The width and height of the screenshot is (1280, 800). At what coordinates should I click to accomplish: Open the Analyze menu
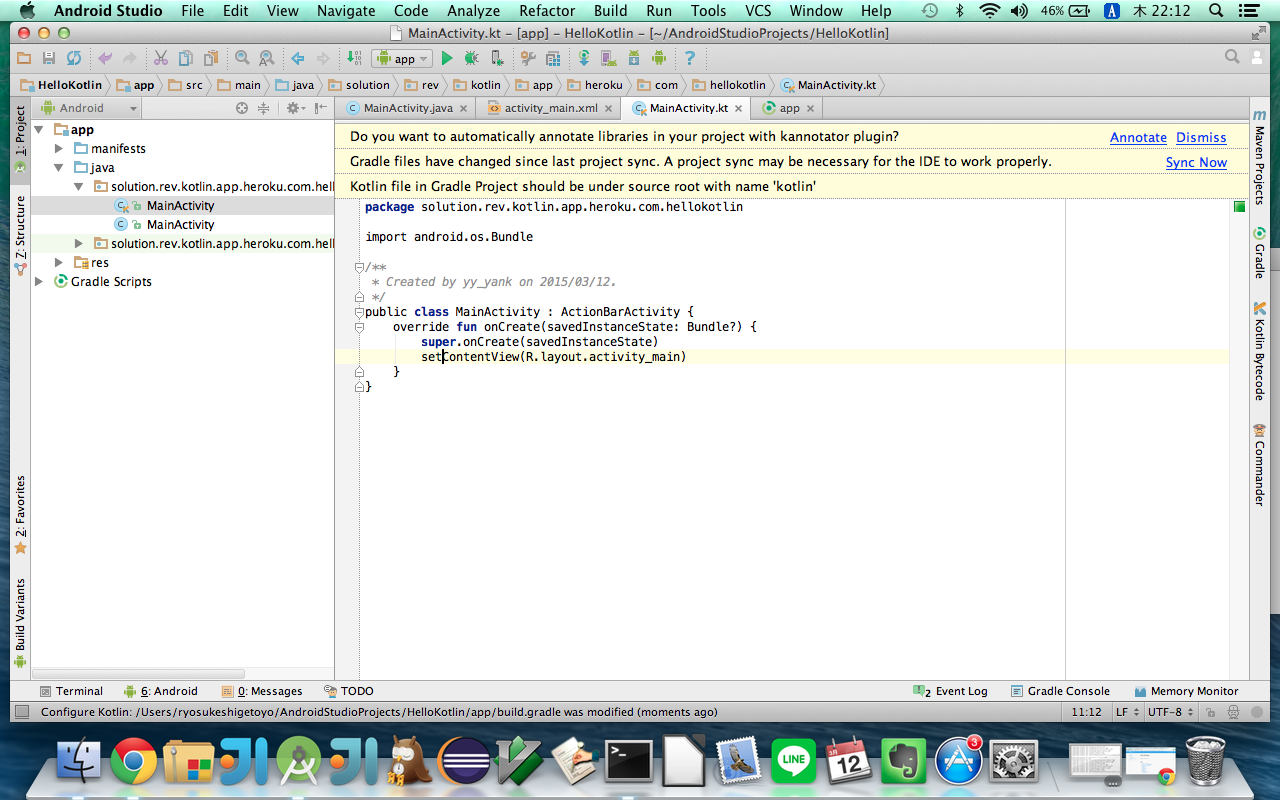coord(474,11)
